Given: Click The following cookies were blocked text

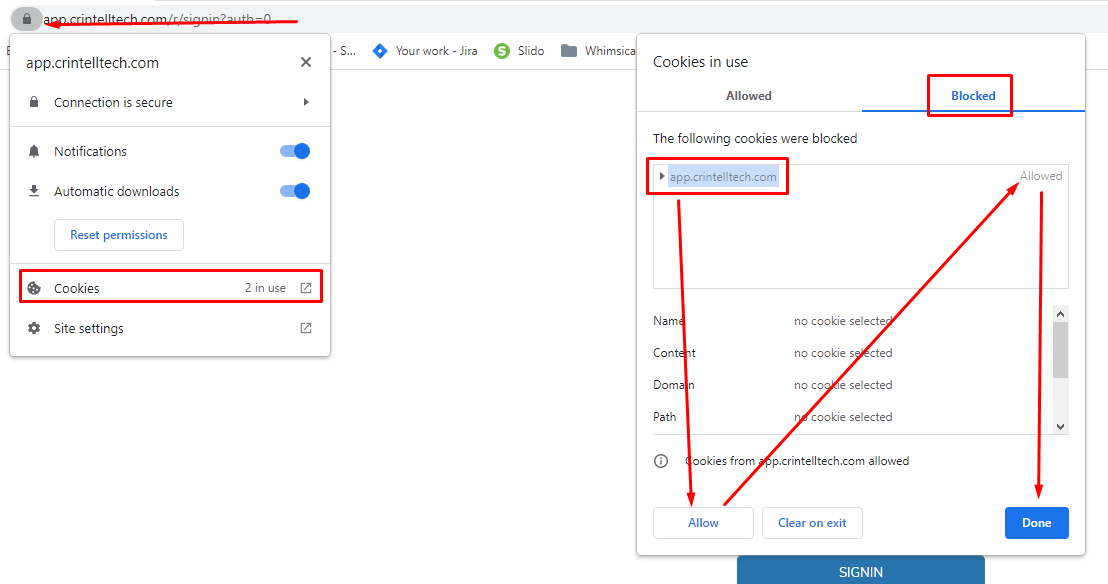Looking at the screenshot, I should 755,139.
